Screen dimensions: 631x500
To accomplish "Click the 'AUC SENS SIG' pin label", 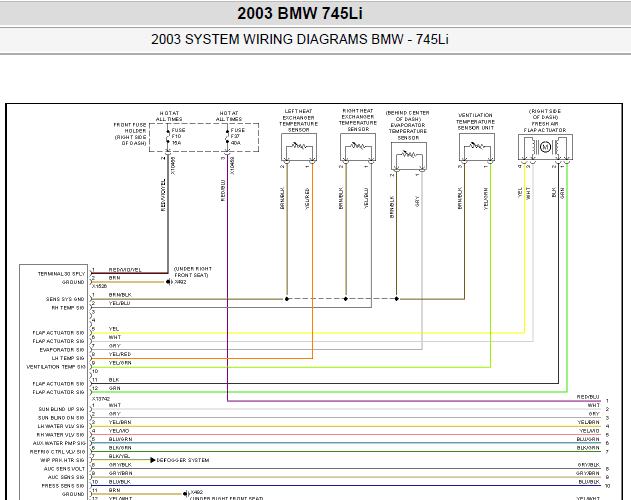I will 66,477.
